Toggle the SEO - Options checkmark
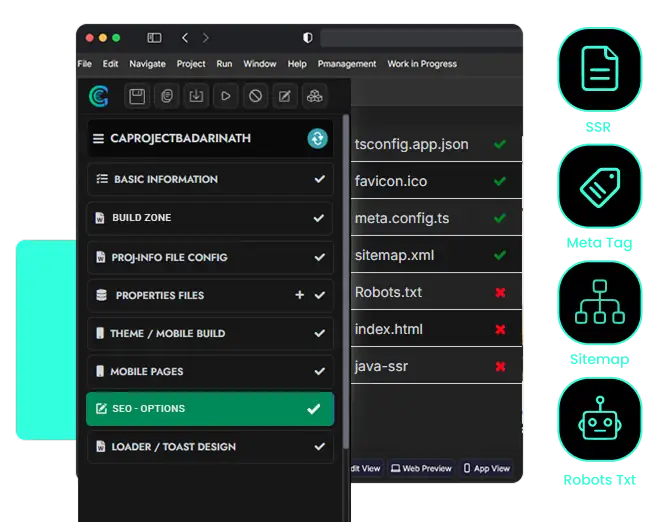This screenshot has width=663, height=522. tap(314, 409)
